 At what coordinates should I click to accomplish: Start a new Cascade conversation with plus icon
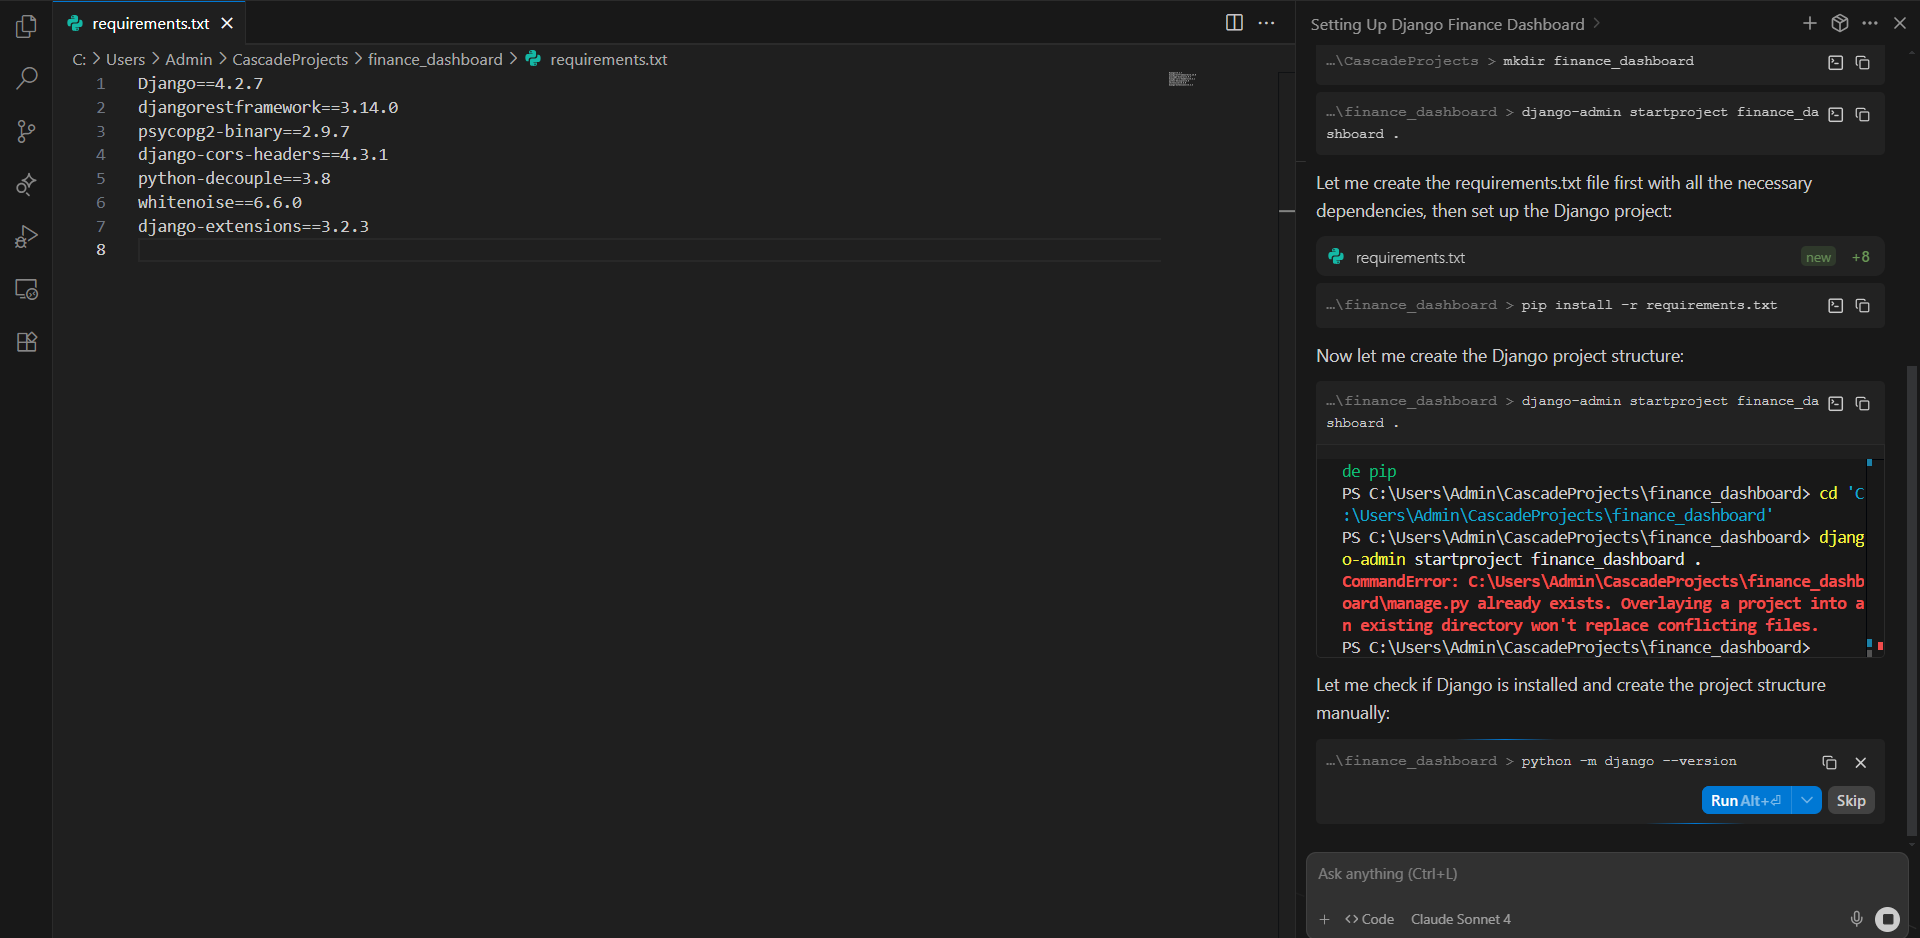[x=1809, y=23]
